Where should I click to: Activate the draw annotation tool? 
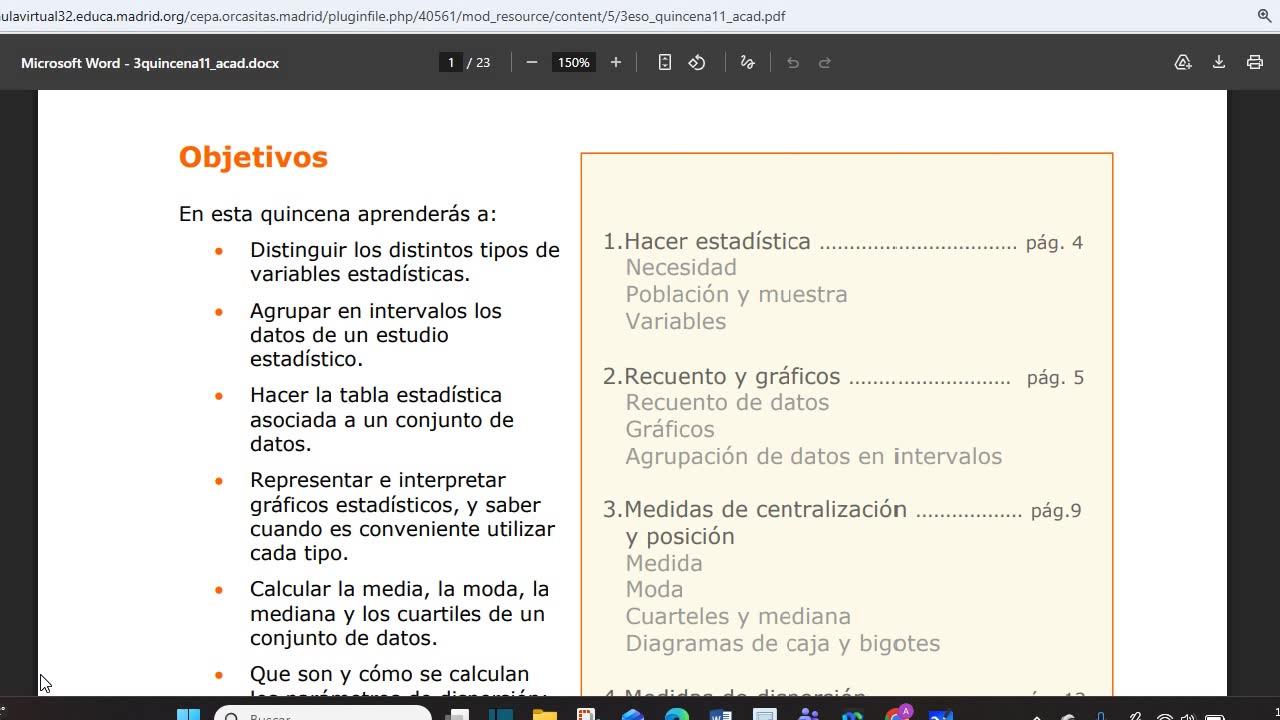coord(747,62)
